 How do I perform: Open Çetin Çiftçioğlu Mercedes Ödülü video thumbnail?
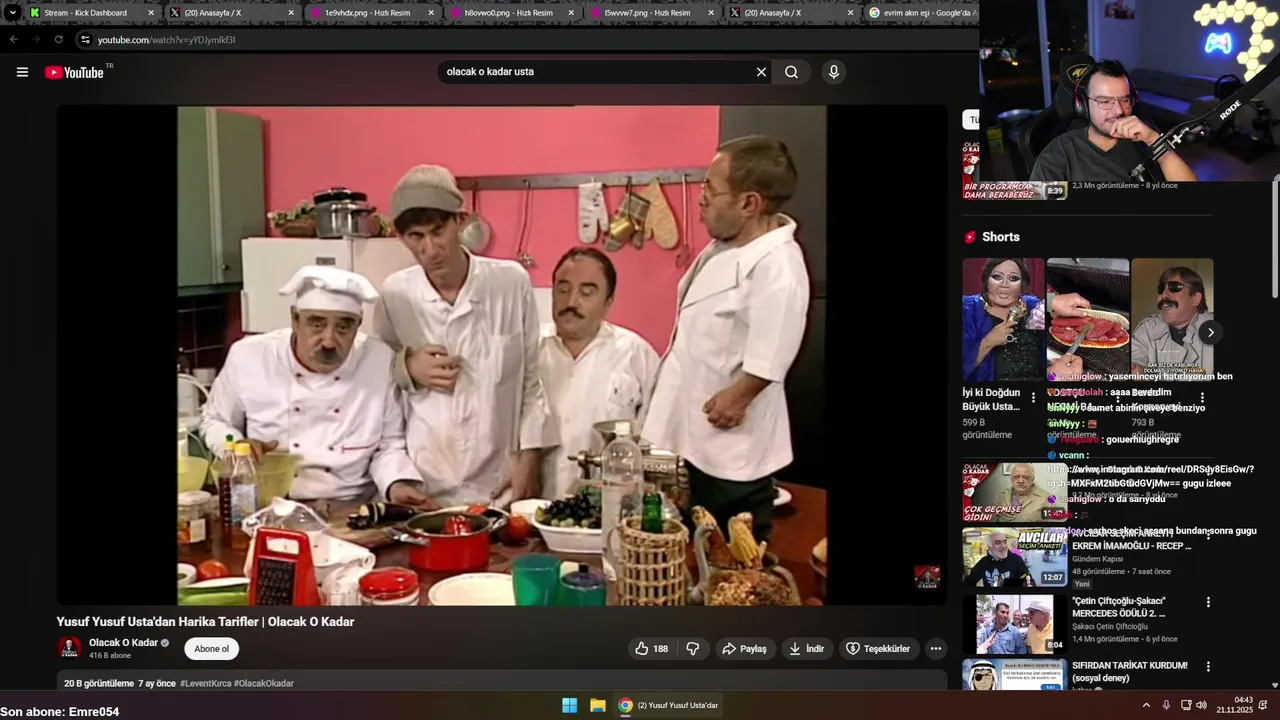(x=1014, y=624)
